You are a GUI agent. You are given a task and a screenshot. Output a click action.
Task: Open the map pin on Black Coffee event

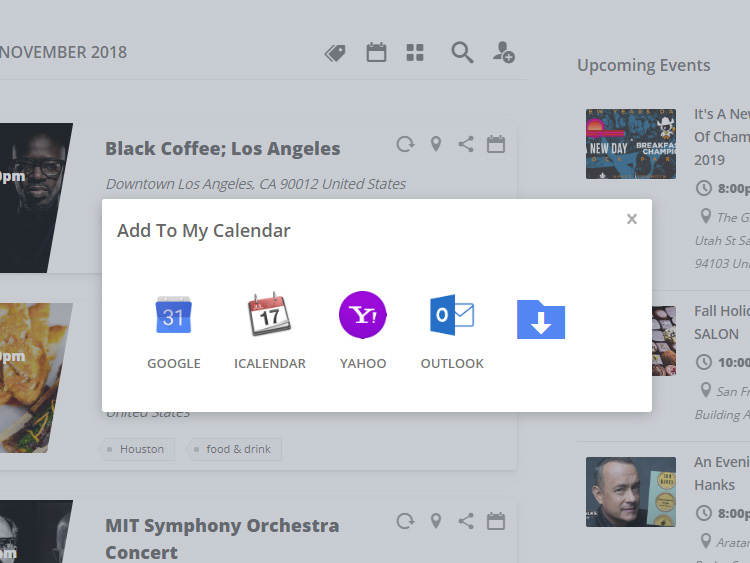pos(436,144)
